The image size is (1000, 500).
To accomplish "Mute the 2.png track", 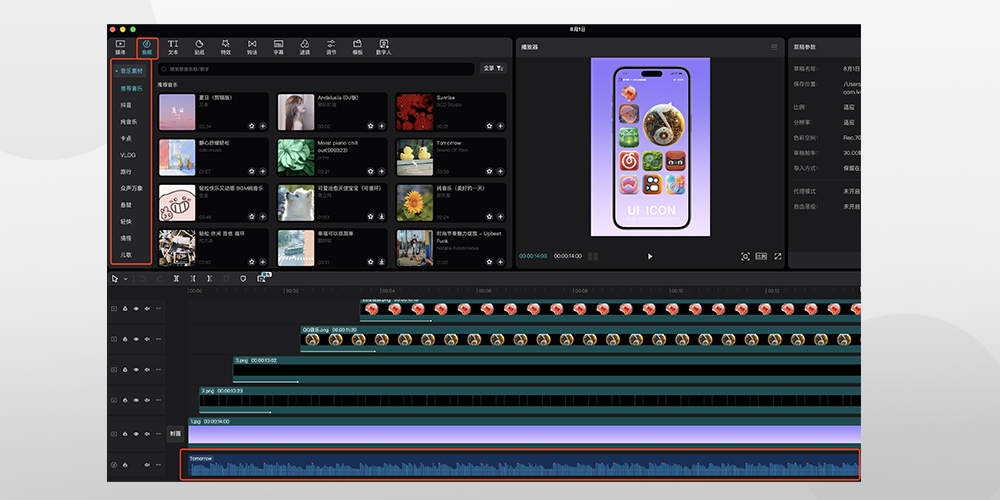I will point(147,401).
